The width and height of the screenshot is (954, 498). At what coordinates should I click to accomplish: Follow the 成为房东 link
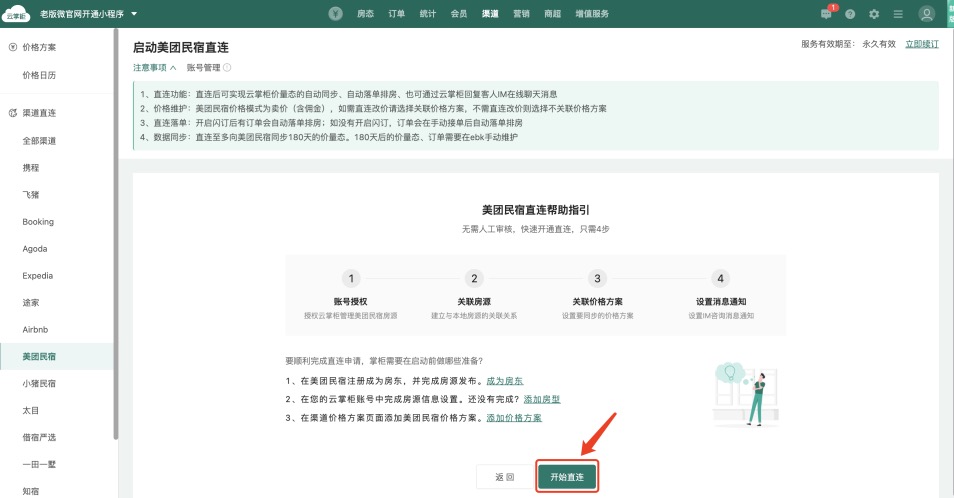click(x=505, y=381)
